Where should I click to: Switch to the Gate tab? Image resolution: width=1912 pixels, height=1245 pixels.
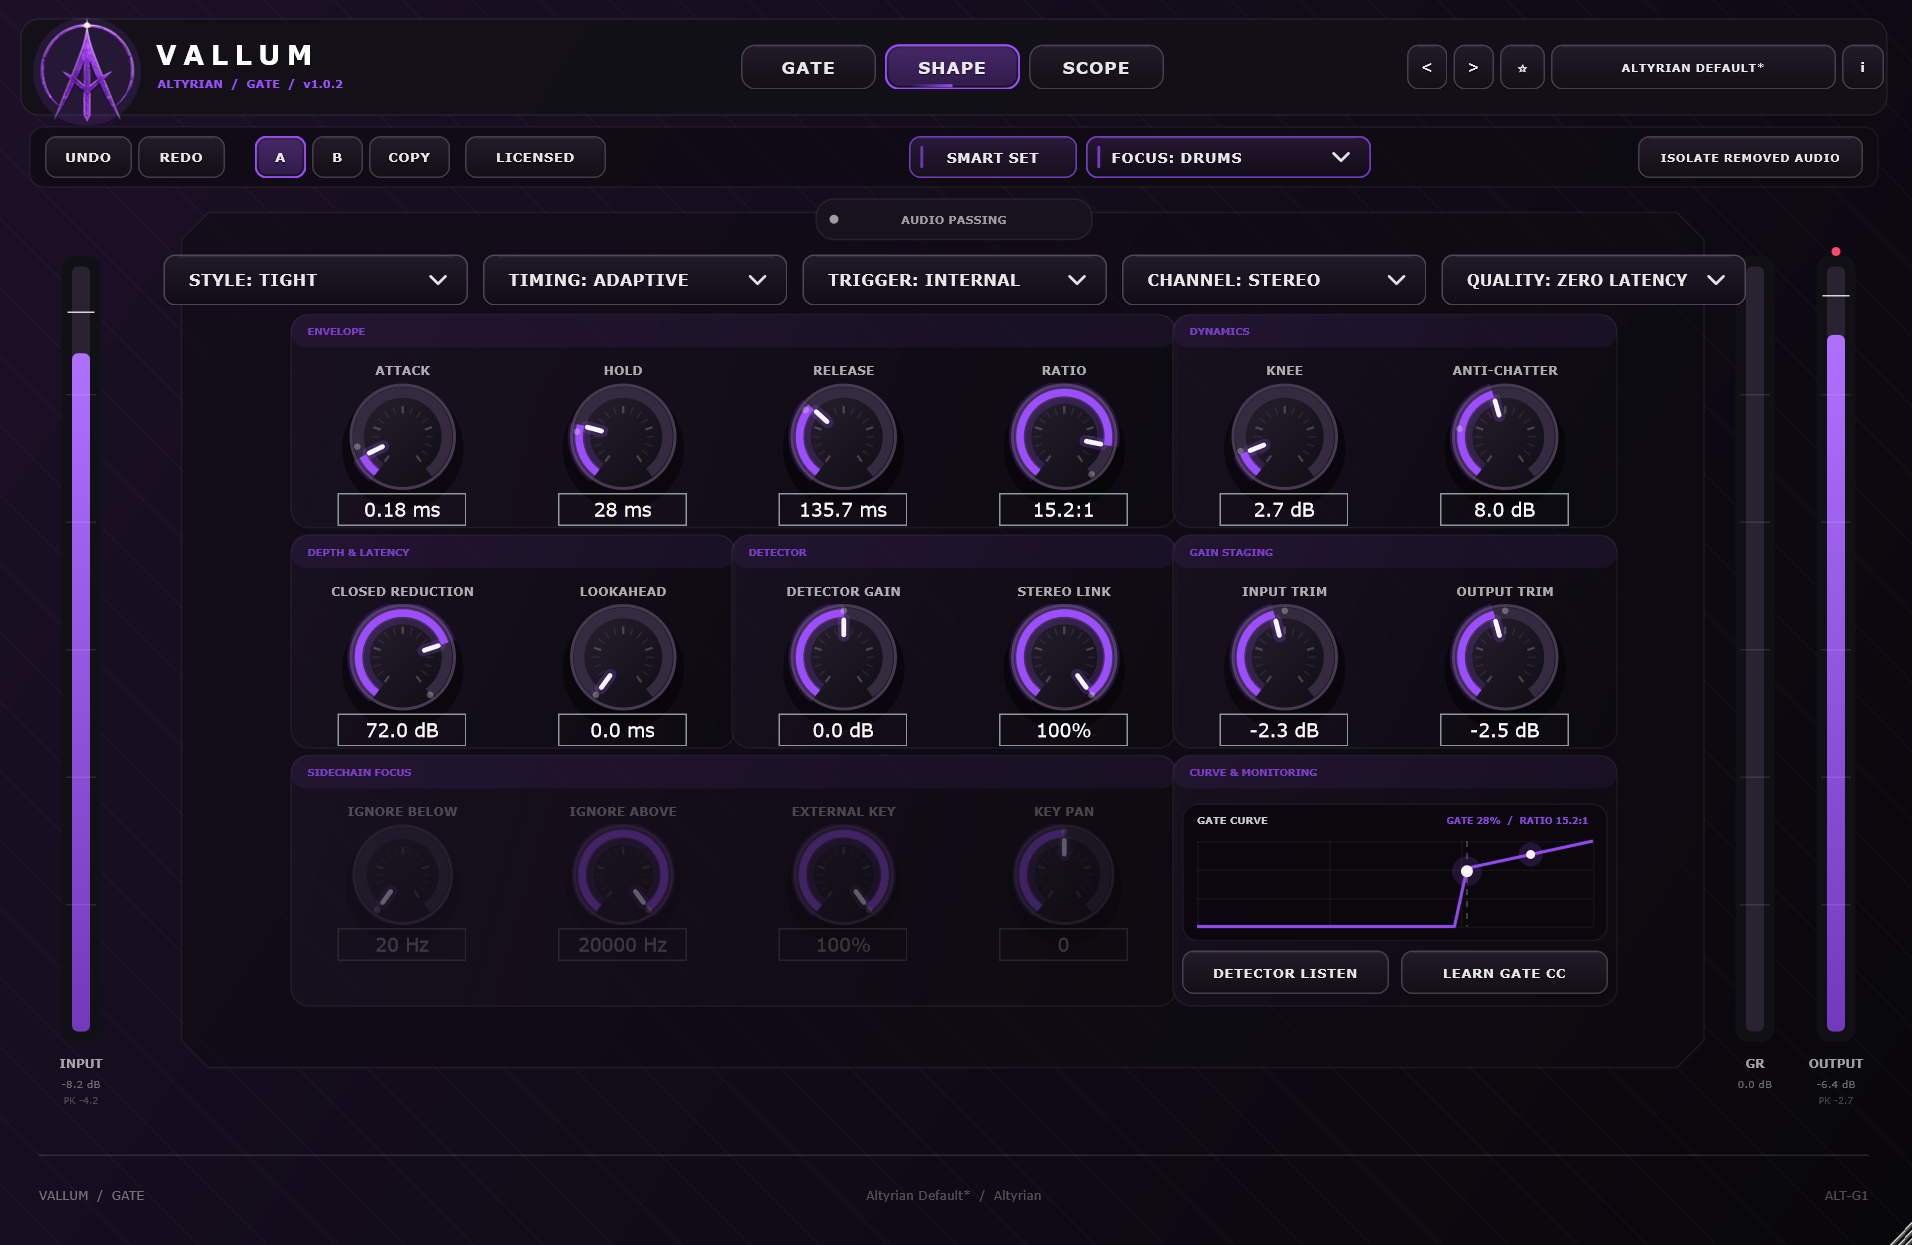click(x=808, y=67)
